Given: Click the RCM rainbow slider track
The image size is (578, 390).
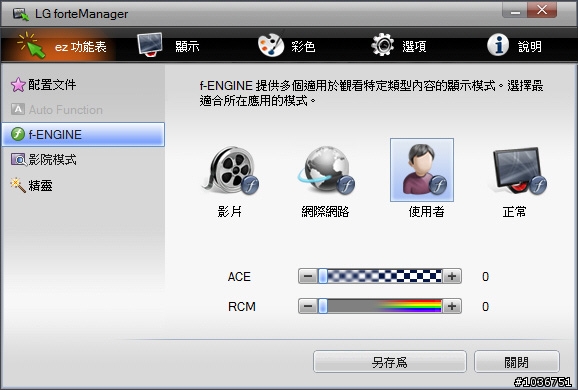Looking at the screenshot, I should [x=380, y=306].
